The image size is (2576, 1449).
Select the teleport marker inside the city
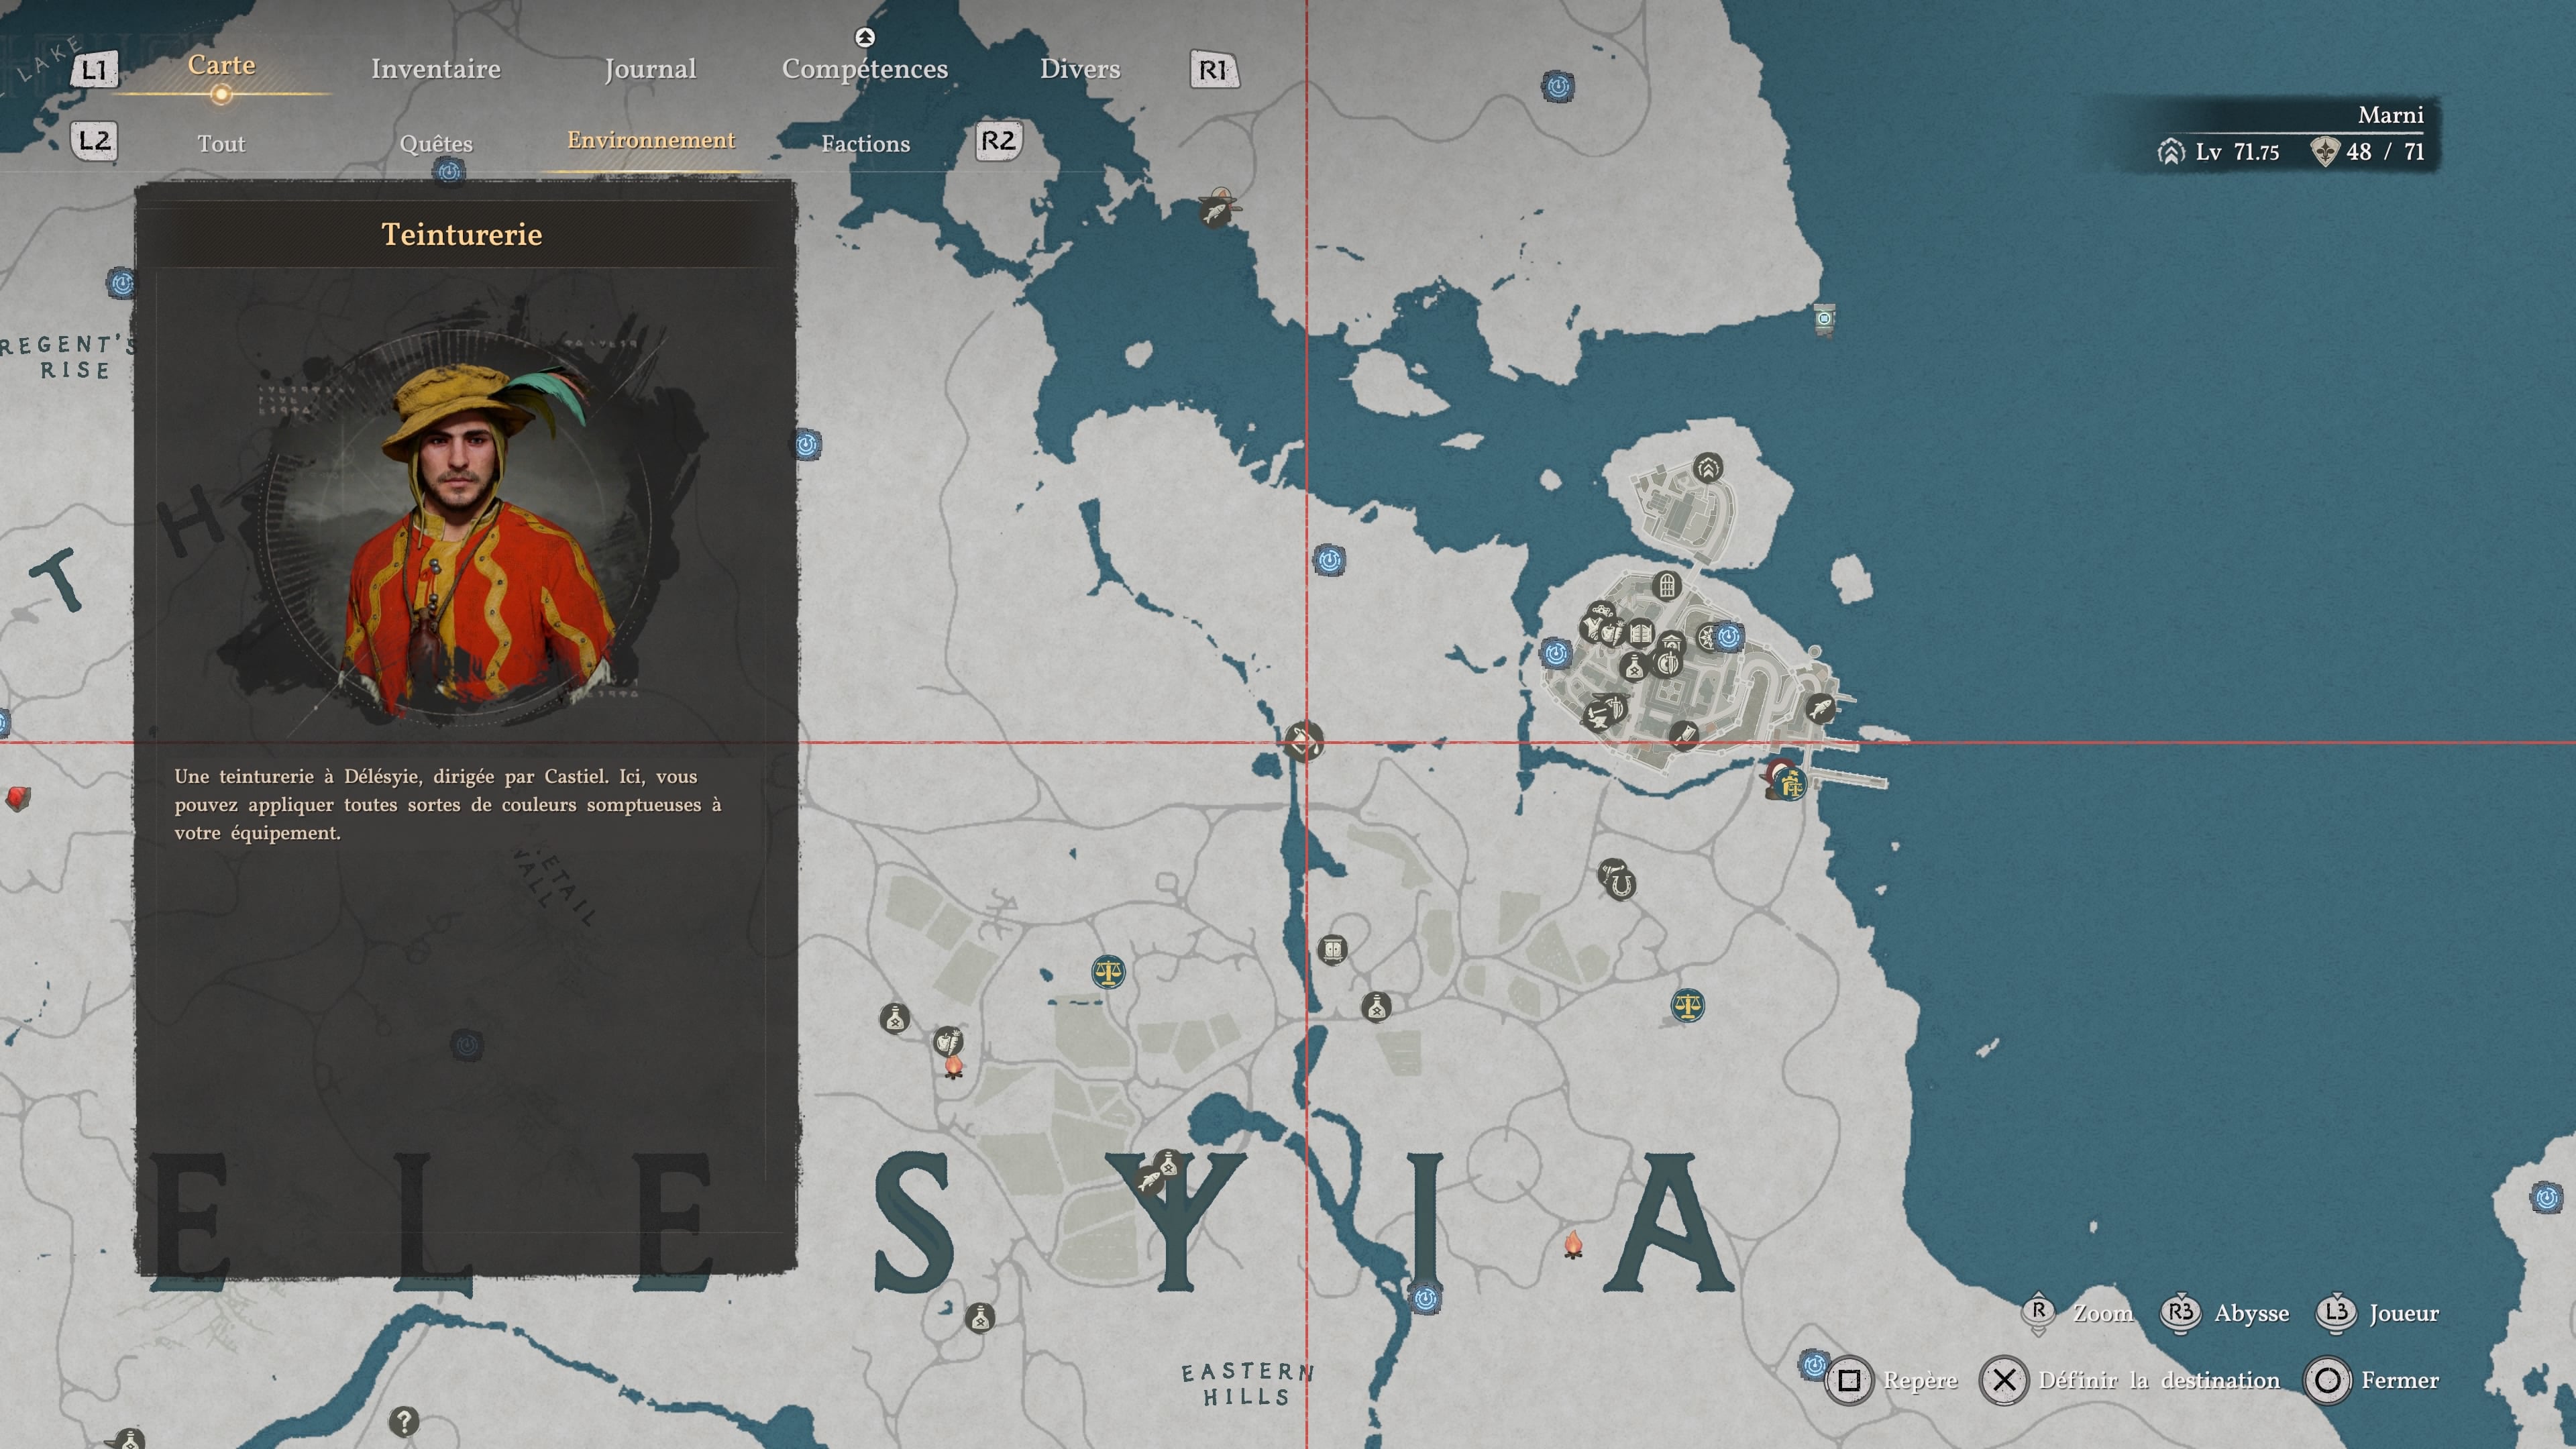click(1728, 636)
